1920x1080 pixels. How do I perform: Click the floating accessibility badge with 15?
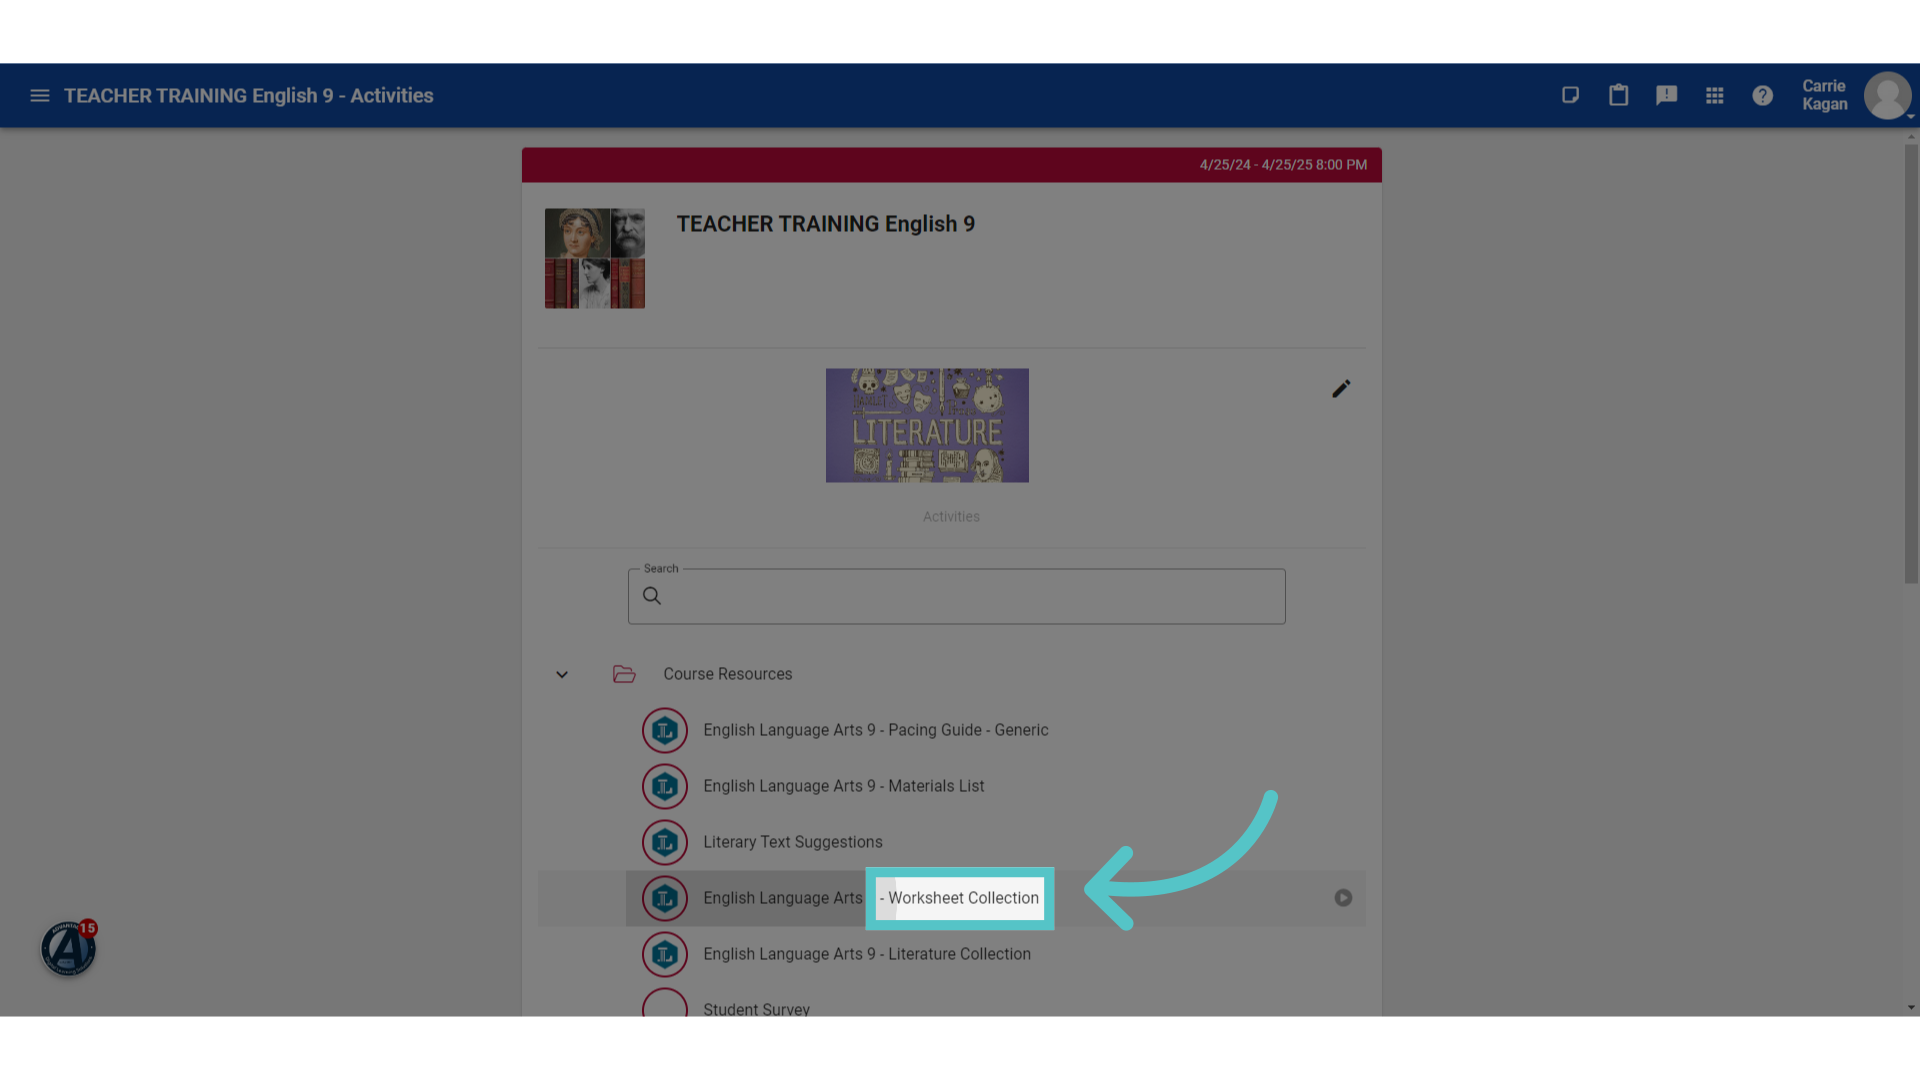68,947
